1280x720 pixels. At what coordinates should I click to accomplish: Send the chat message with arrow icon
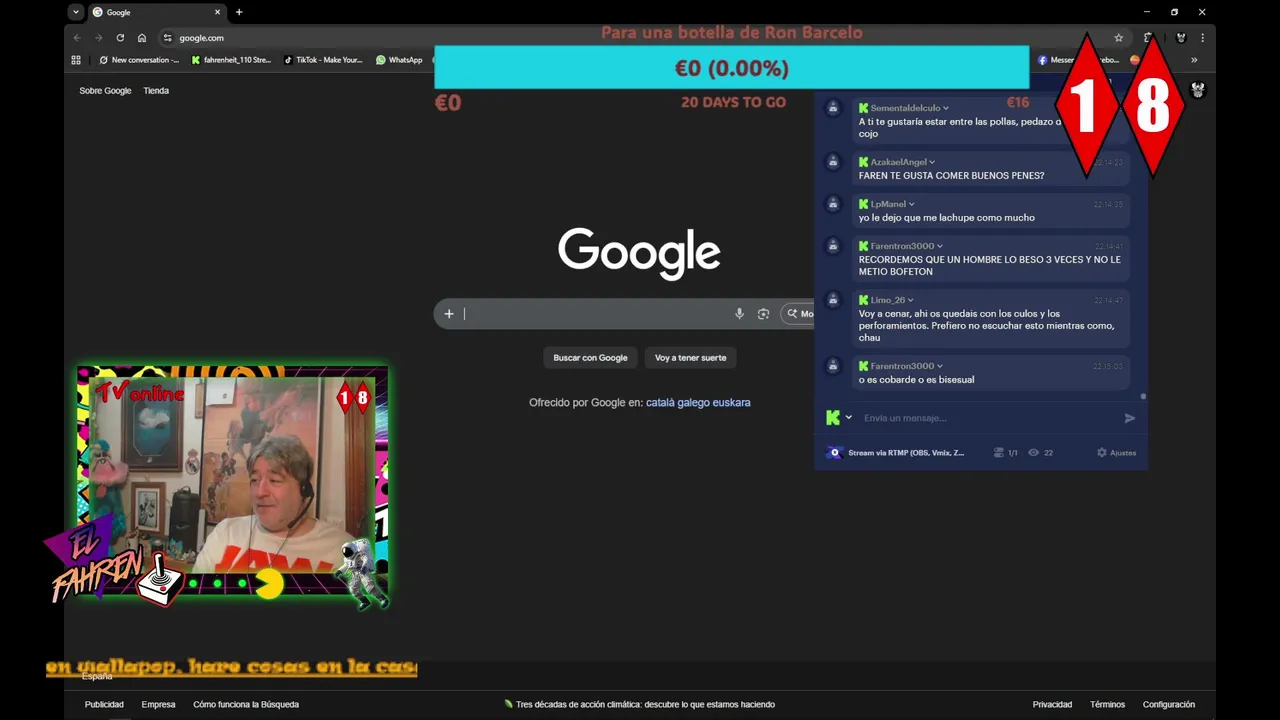[x=1130, y=418]
